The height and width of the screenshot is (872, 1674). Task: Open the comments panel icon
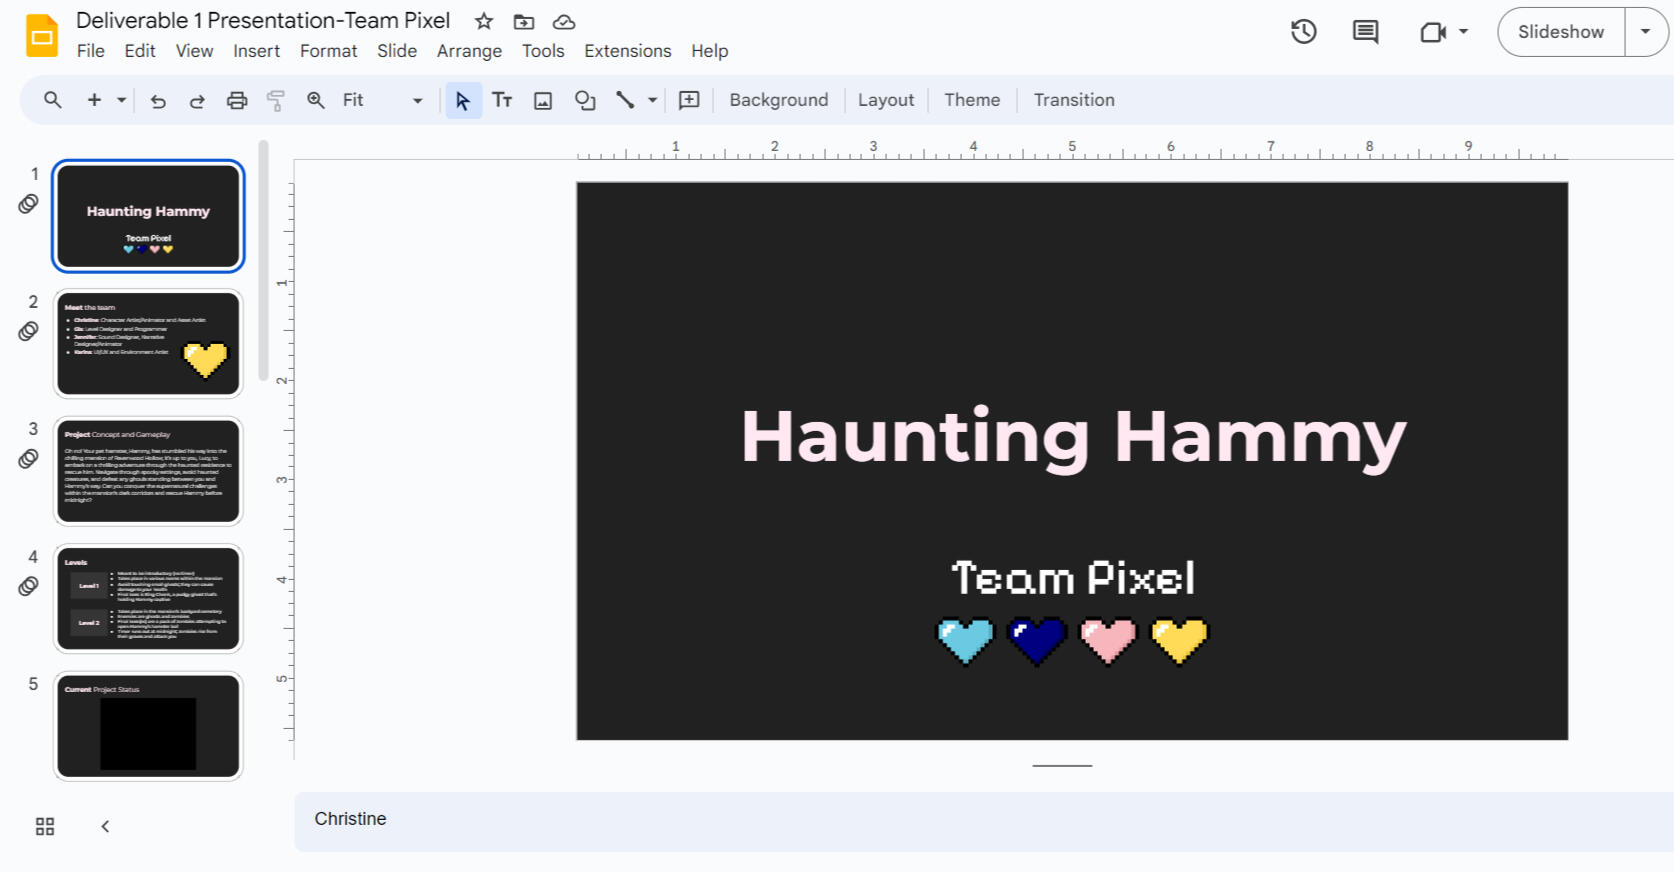click(1365, 32)
